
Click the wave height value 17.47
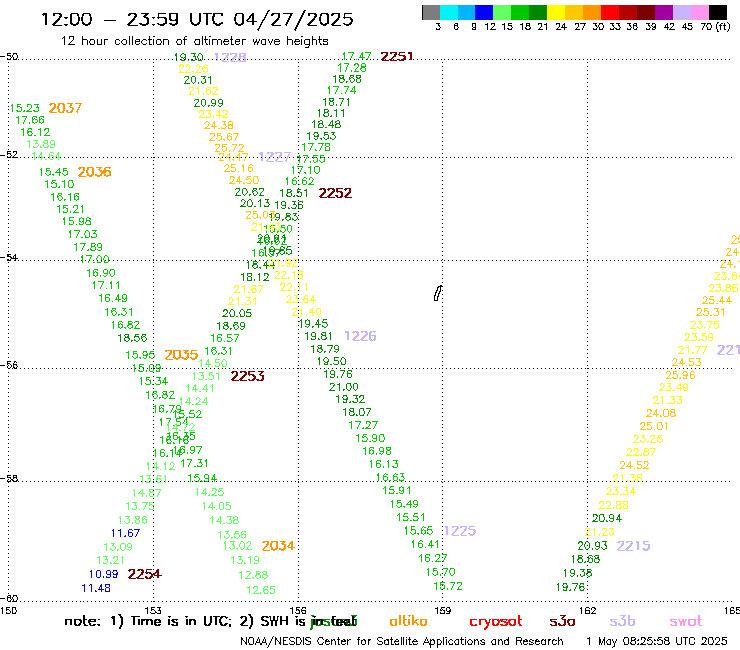tap(356, 57)
